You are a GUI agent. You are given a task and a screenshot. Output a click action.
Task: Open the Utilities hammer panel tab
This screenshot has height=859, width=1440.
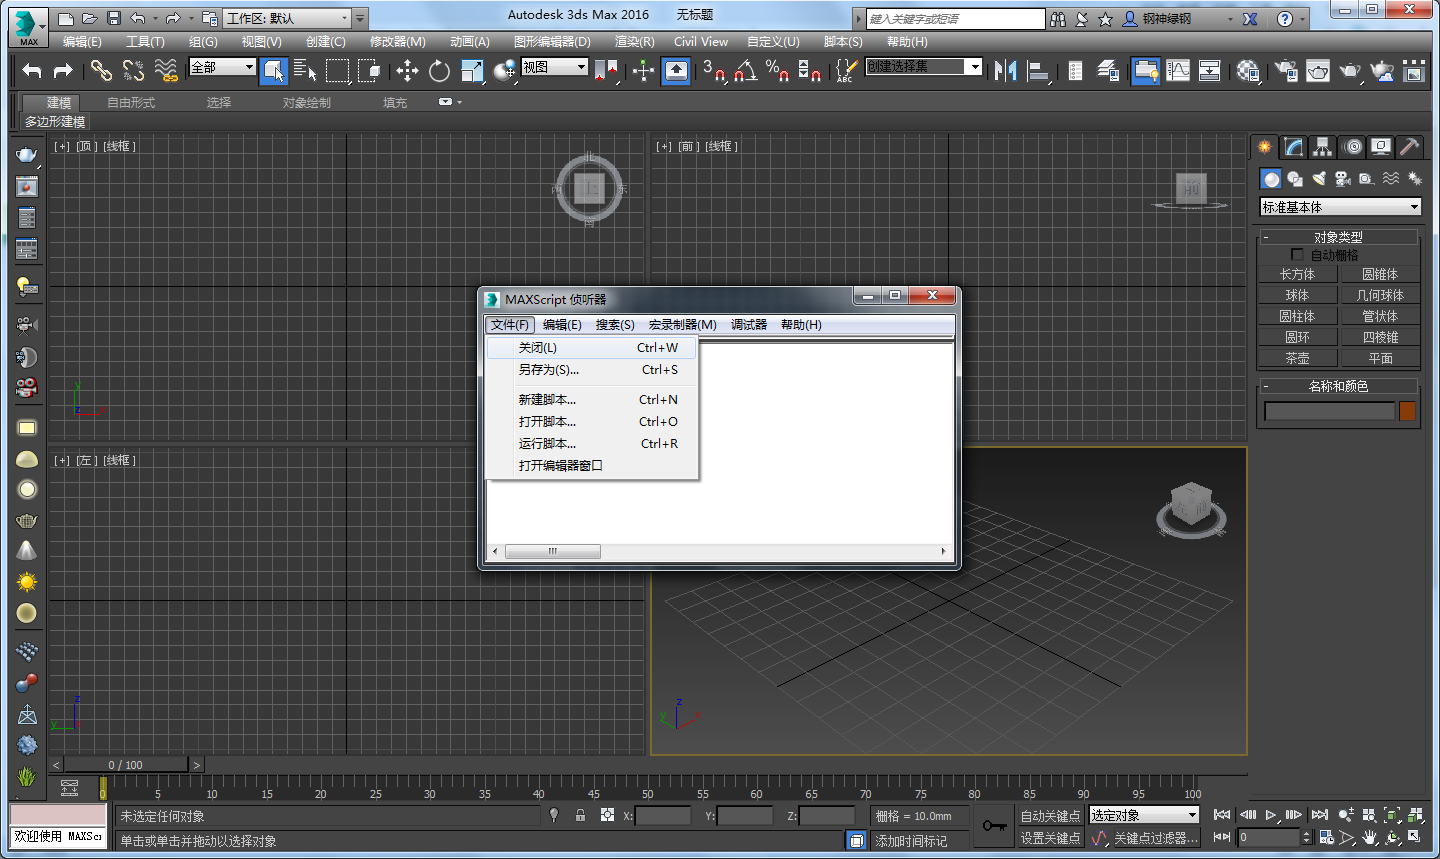[1409, 147]
